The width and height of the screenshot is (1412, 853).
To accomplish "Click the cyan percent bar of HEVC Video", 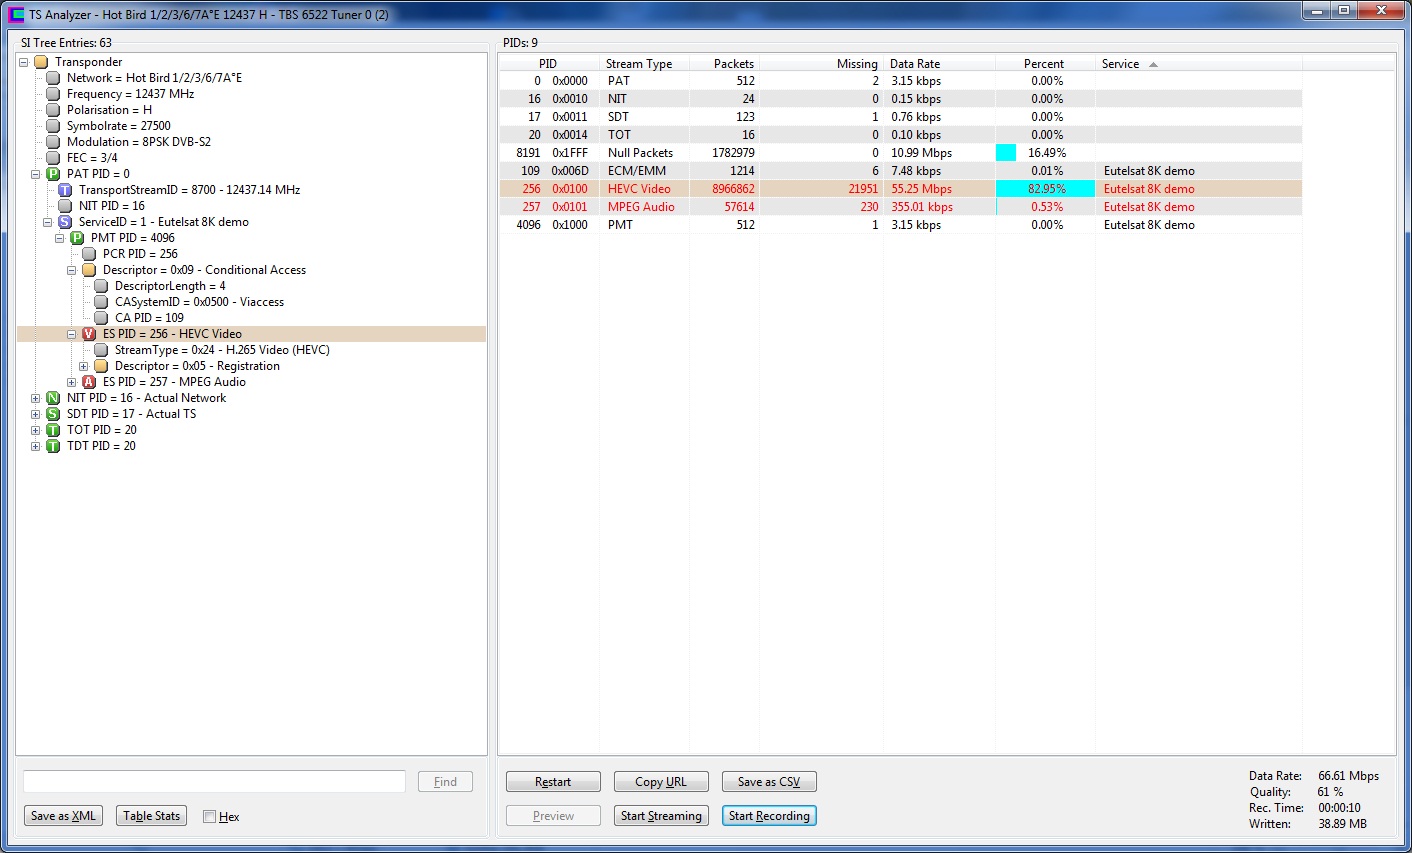I will click(x=1045, y=189).
